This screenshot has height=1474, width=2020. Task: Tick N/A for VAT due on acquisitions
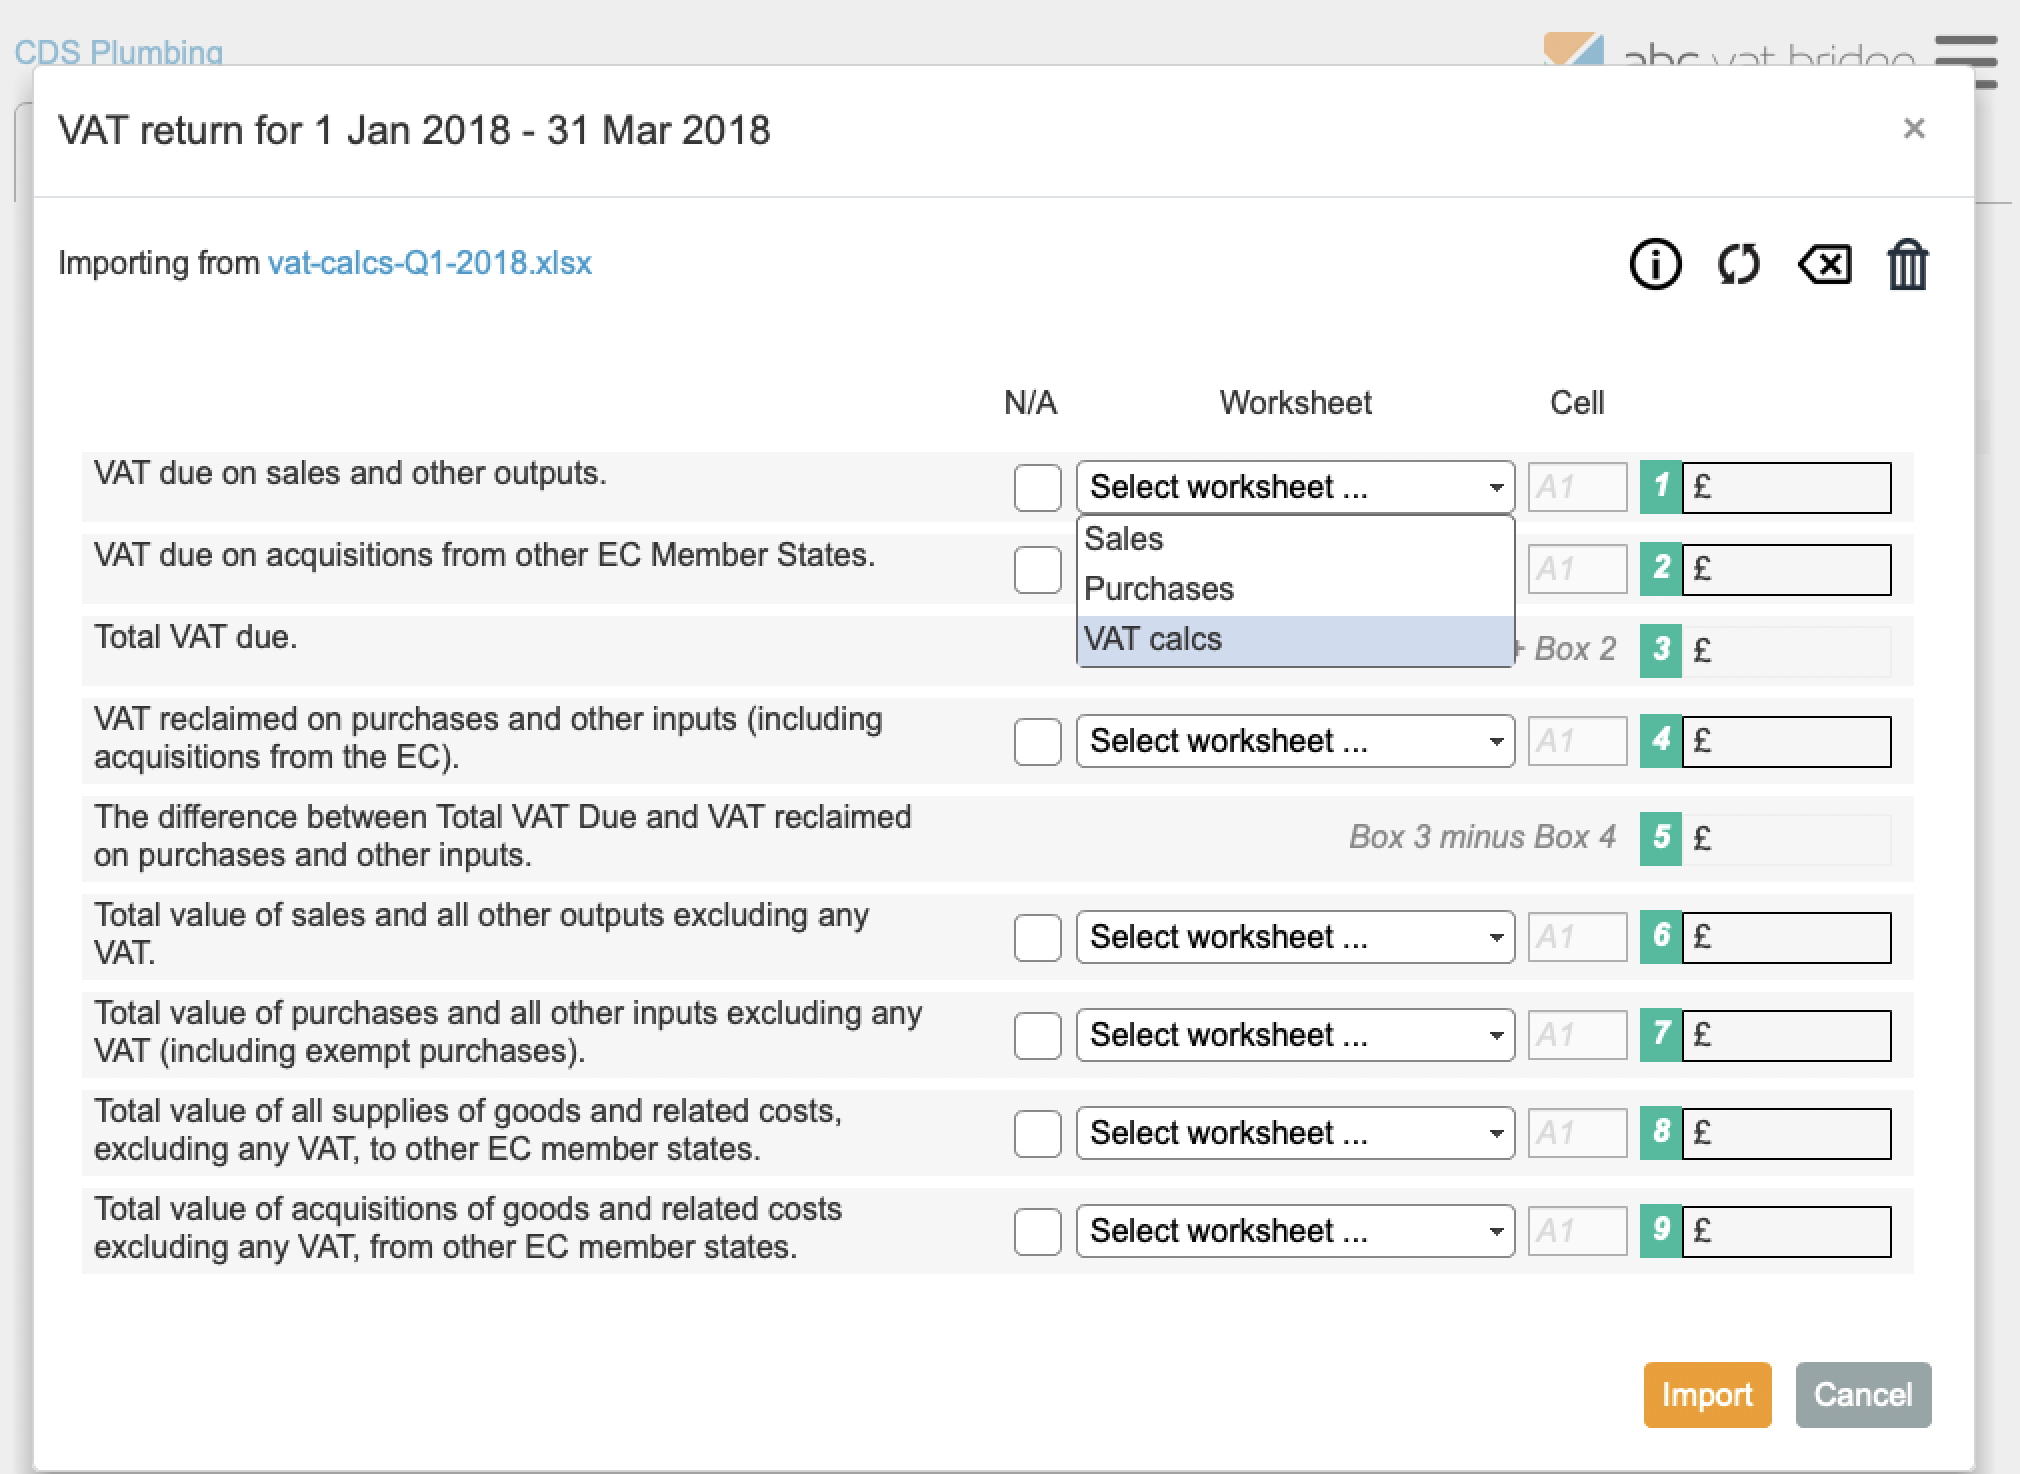click(1037, 569)
